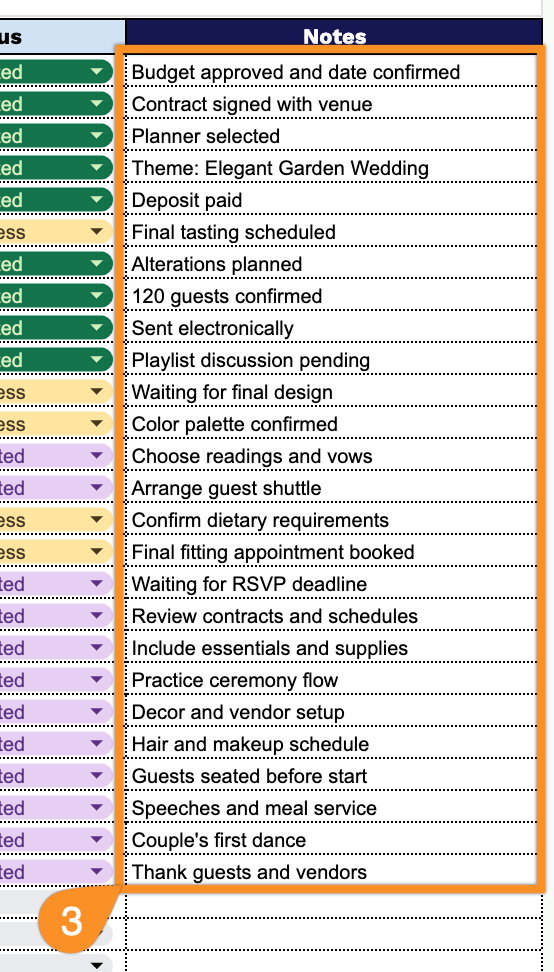Expand status dropdown next to 'Color palette confirmed'
The height and width of the screenshot is (972, 554).
97,424
